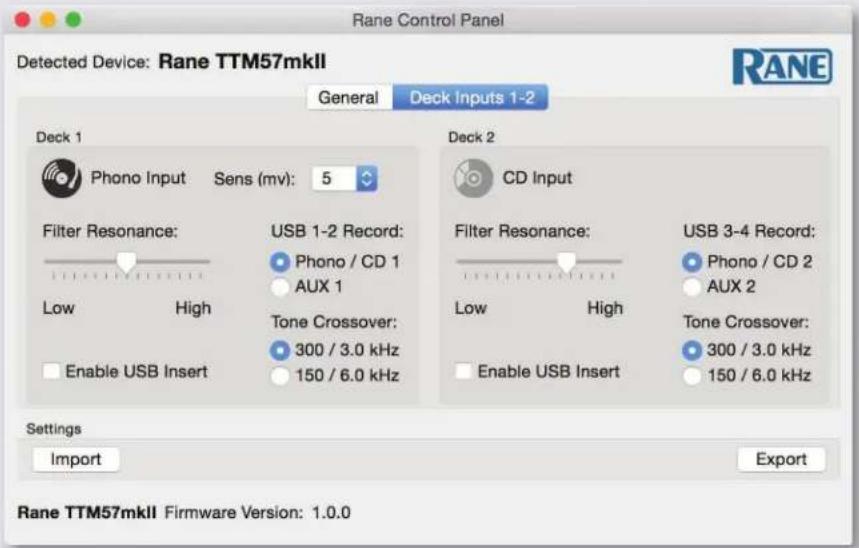Switch to the General tab
Screen dimensions: 859x548
click(348, 98)
